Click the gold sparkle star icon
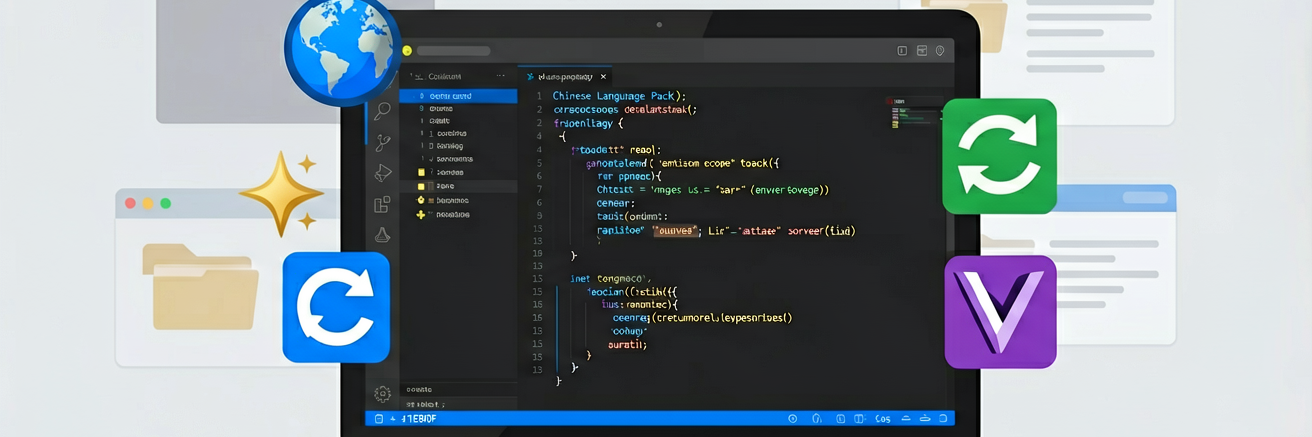The width and height of the screenshot is (1312, 437). pyautogui.click(x=281, y=193)
